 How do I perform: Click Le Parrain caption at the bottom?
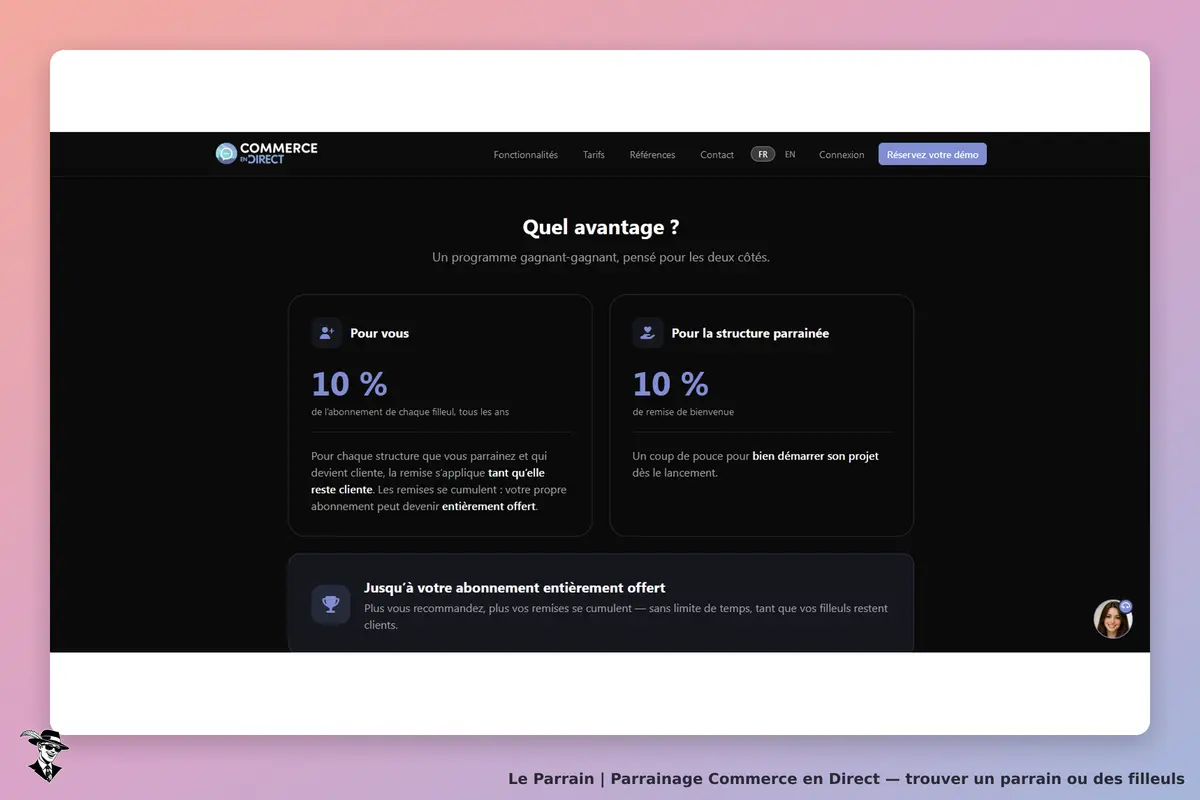pos(846,778)
